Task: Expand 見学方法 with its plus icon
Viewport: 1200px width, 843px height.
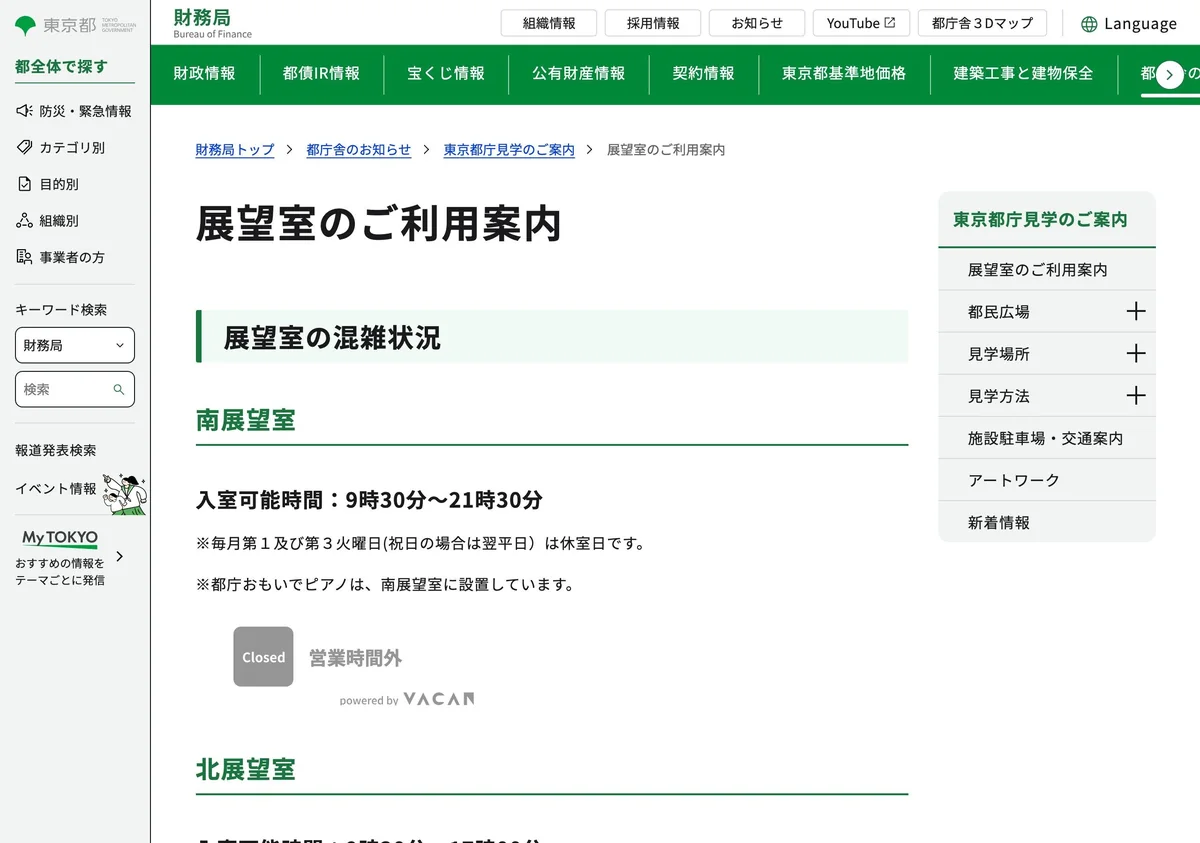Action: pyautogui.click(x=1135, y=395)
